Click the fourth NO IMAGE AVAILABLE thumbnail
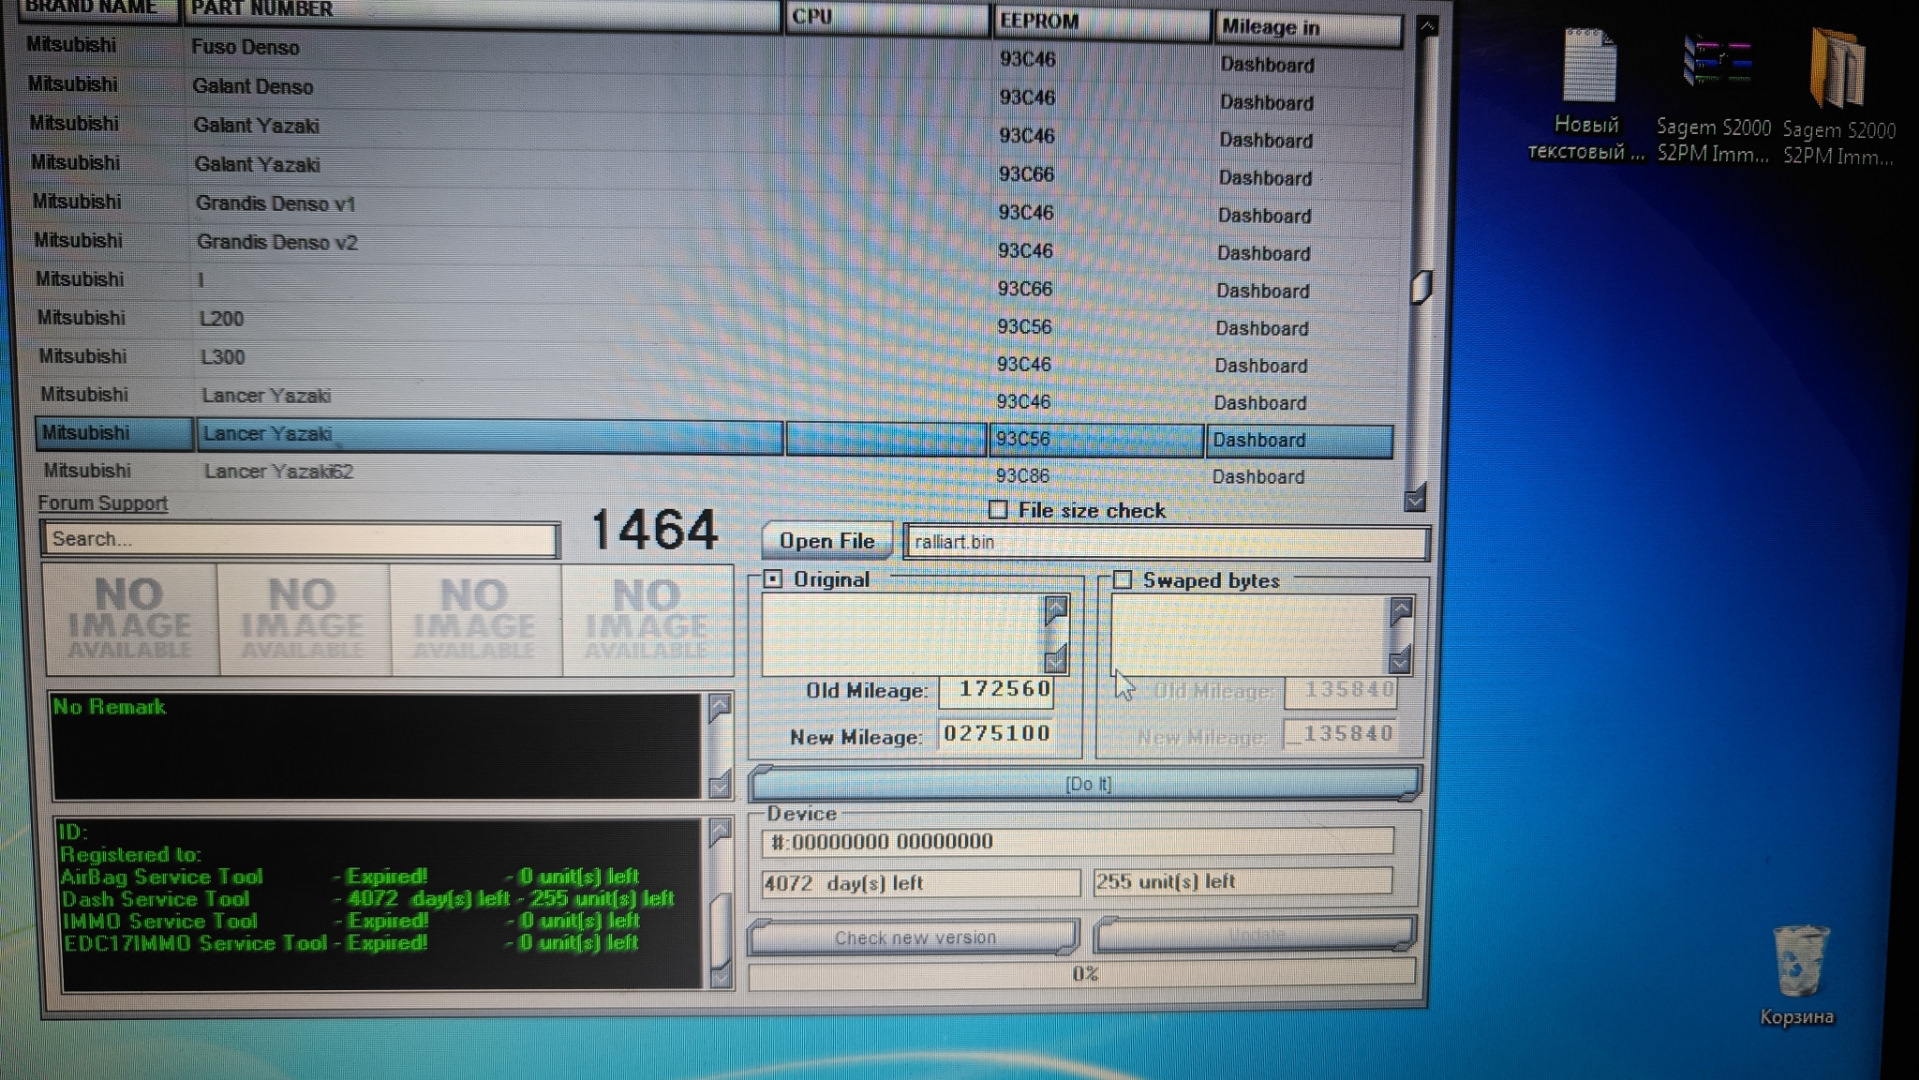1919x1080 pixels. tap(646, 622)
